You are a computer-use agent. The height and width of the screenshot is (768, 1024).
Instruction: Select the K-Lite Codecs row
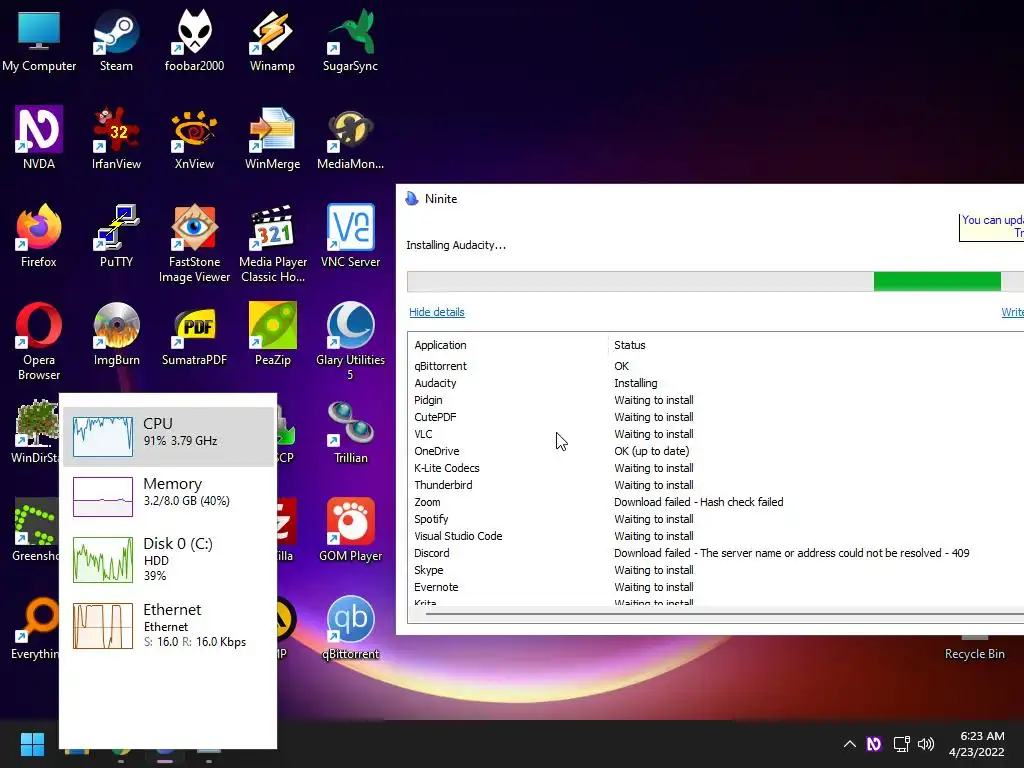click(716, 468)
